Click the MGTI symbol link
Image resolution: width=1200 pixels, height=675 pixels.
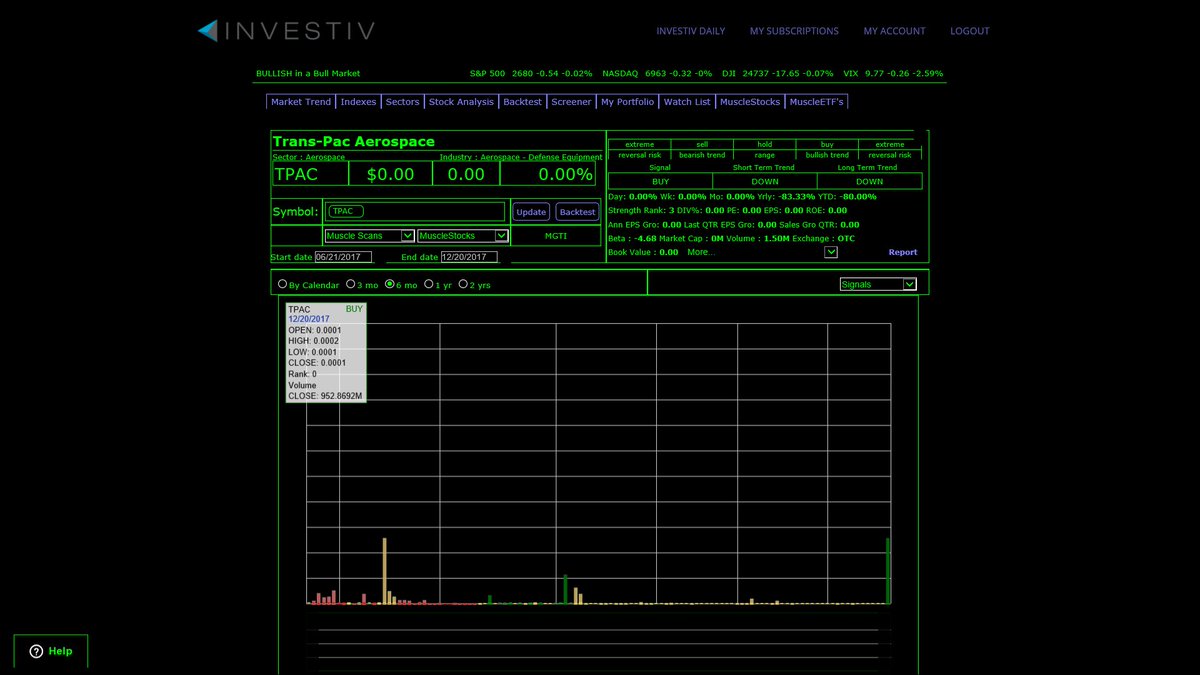point(558,236)
